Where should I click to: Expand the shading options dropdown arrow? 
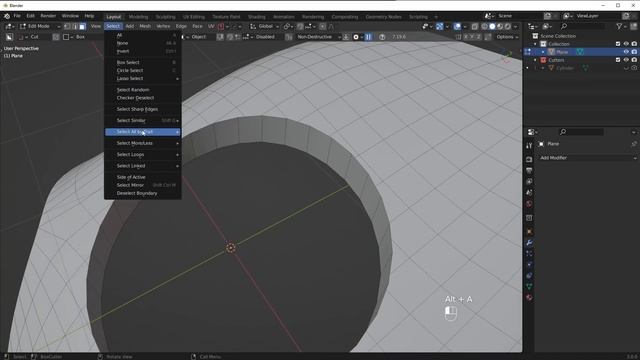tap(515, 26)
